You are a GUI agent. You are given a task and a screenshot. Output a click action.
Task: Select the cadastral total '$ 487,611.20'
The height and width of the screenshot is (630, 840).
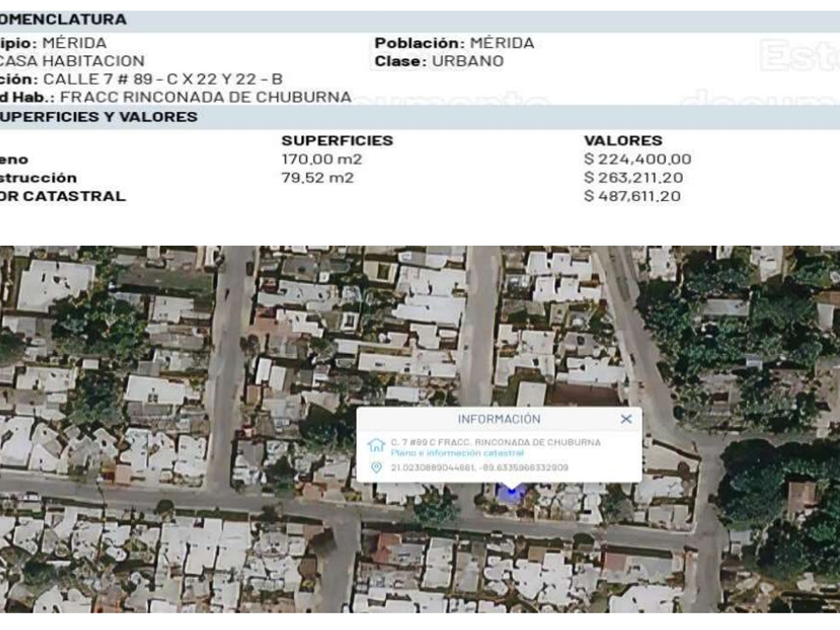632,196
